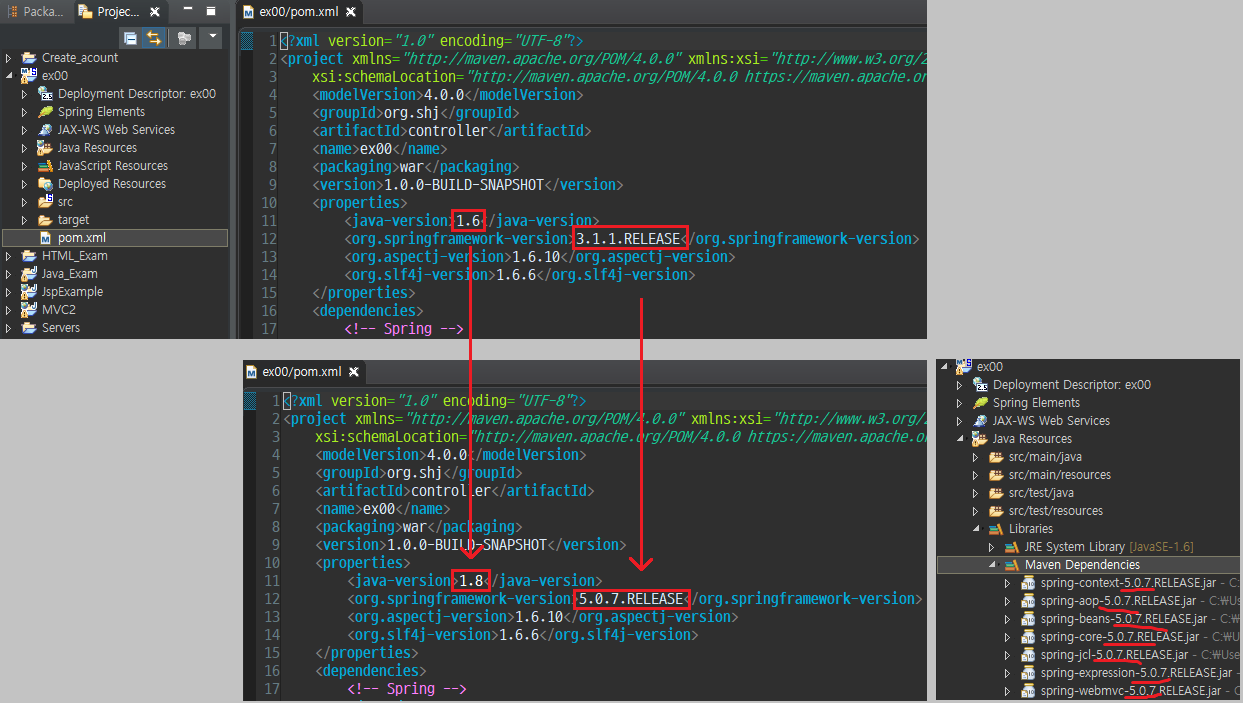The image size is (1243, 703).
Task: Click Spring Elements leaf icon in upper explorer
Action: tap(45, 112)
